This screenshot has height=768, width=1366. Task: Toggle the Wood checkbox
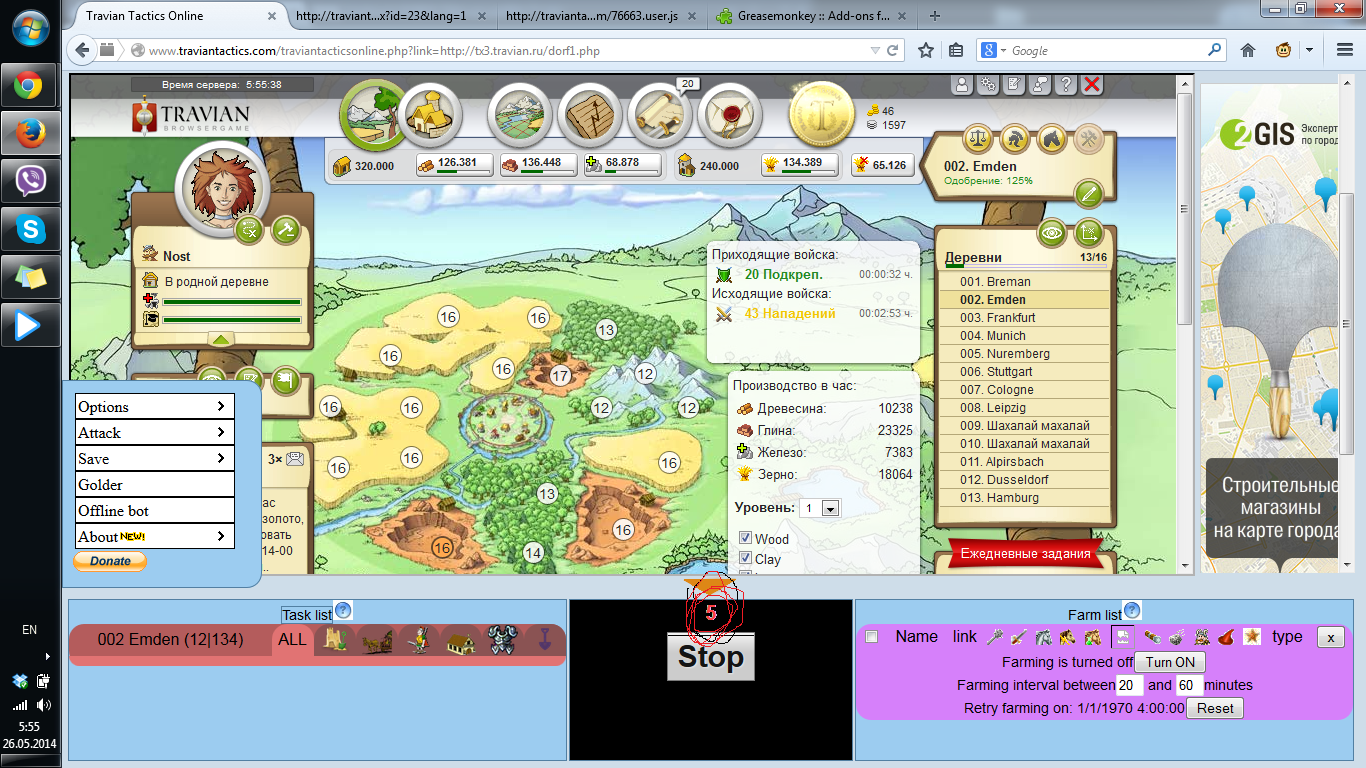[745, 539]
